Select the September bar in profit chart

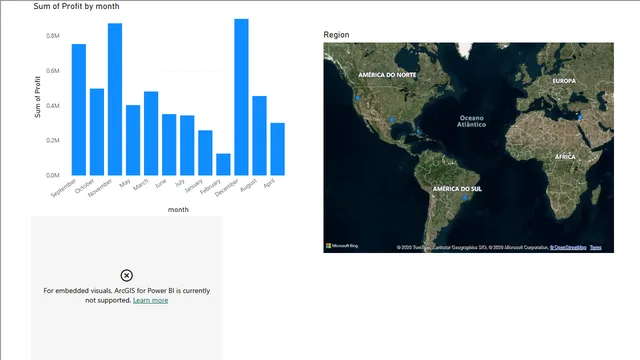(x=79, y=110)
